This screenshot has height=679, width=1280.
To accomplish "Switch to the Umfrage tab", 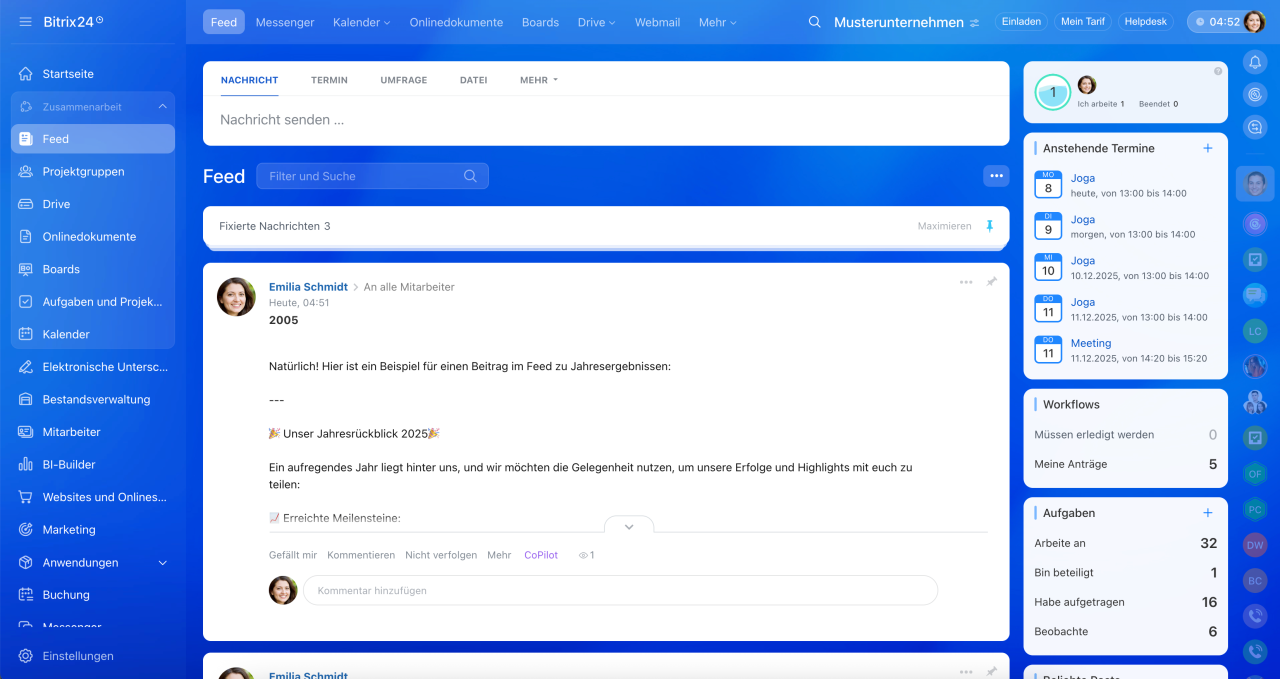I will 403,80.
